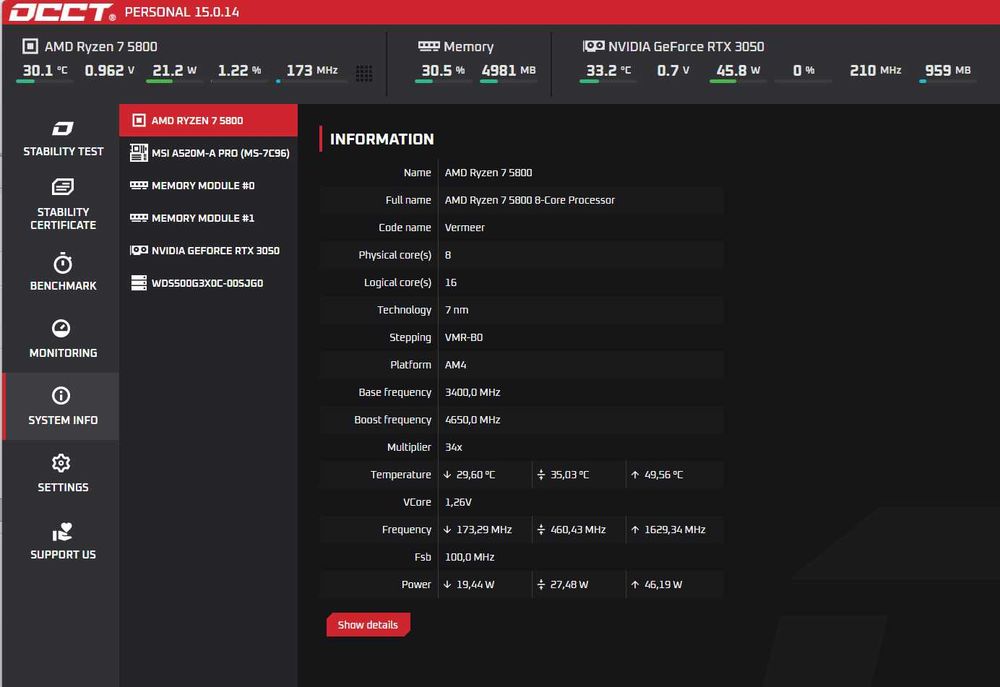The image size is (1000, 687).
Task: Select MEMORY MODULE #1 entry
Action: coord(209,218)
